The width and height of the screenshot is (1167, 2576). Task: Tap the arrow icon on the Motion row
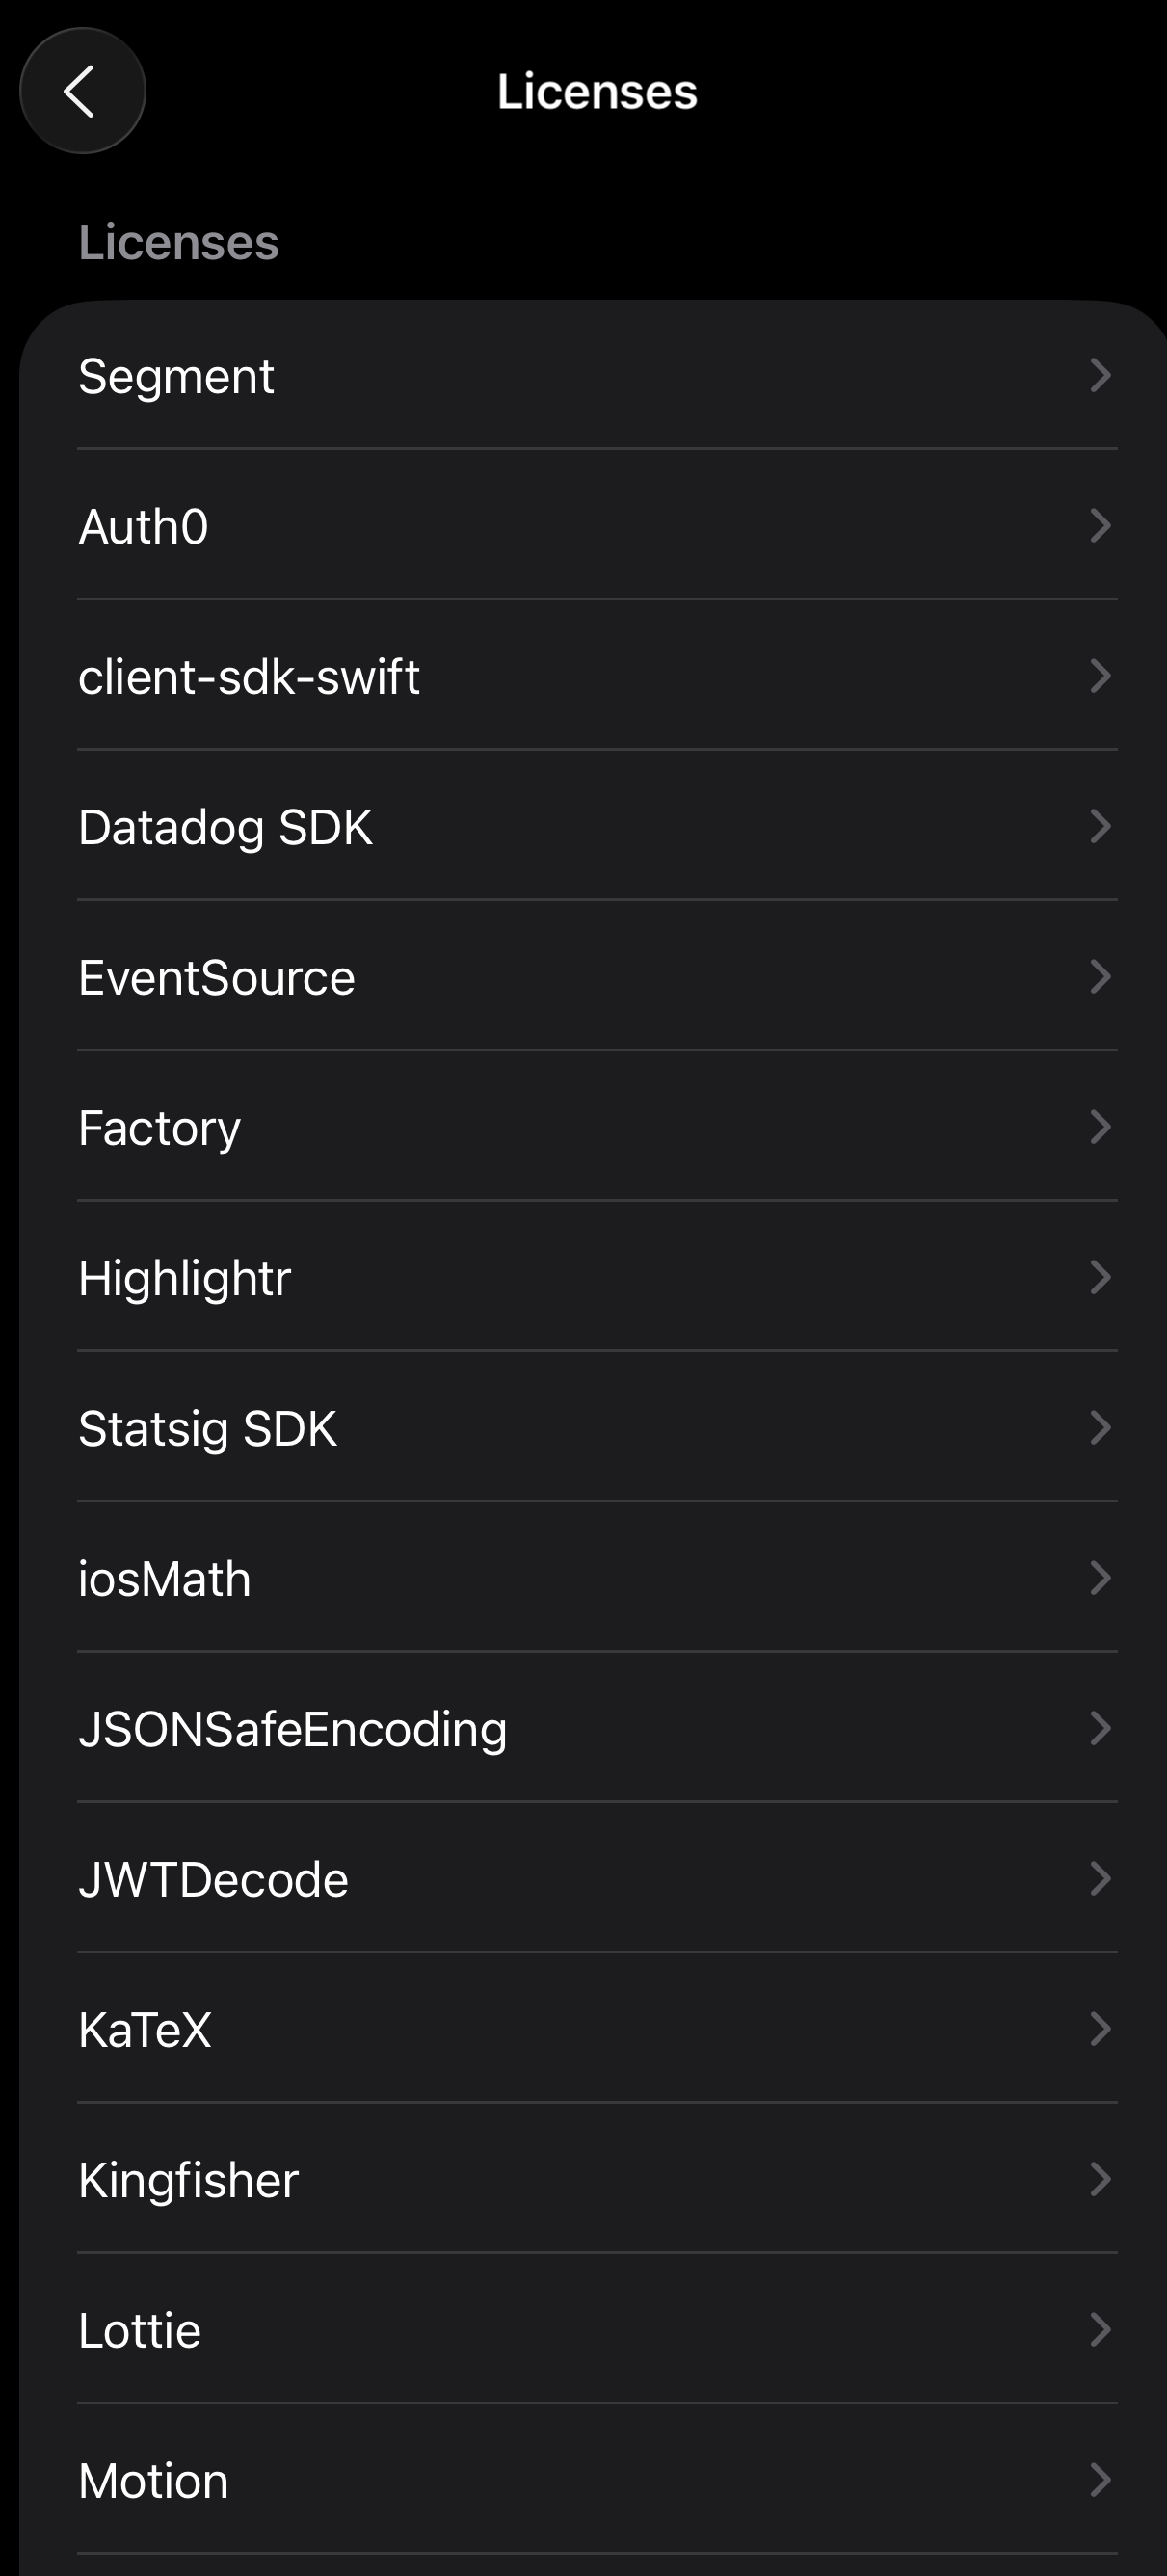pos(1099,2479)
